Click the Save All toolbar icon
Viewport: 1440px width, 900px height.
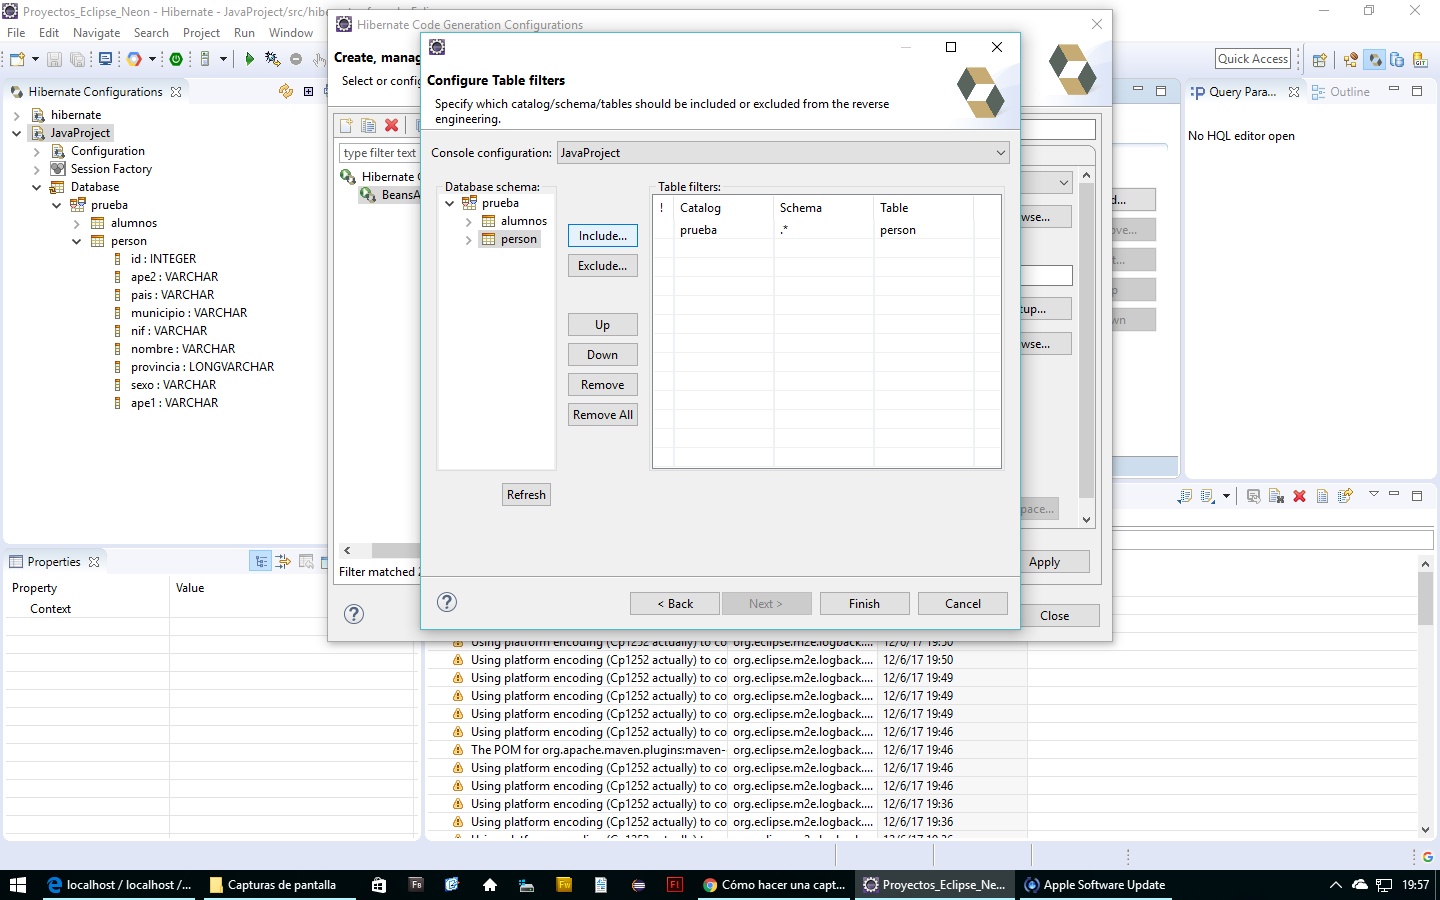pyautogui.click(x=77, y=59)
